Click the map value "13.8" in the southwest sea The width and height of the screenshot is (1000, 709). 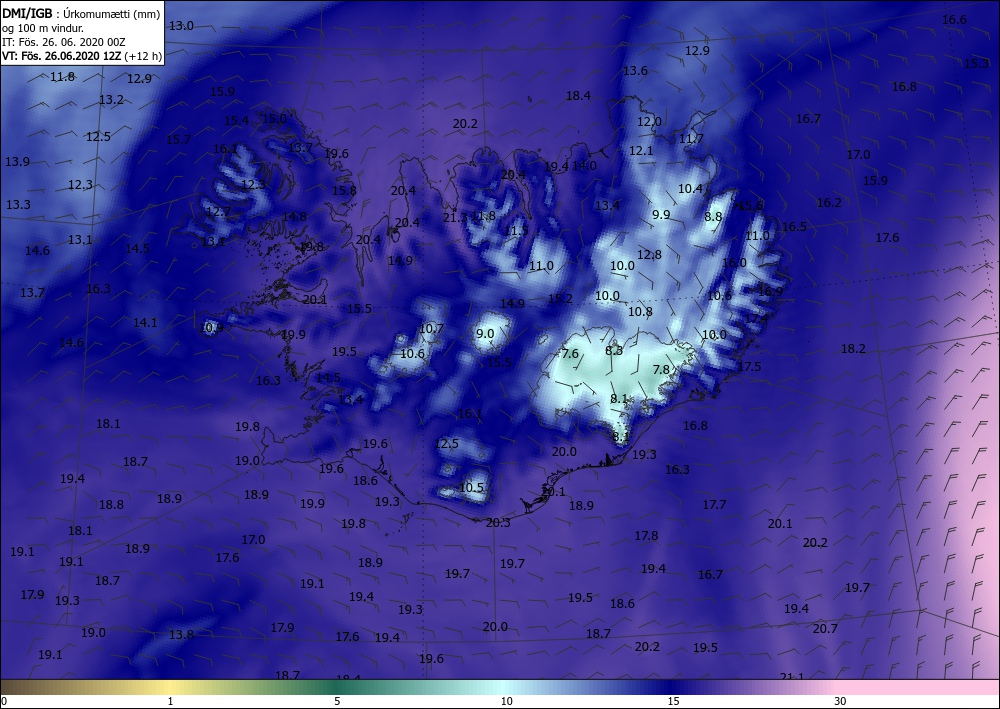click(181, 634)
